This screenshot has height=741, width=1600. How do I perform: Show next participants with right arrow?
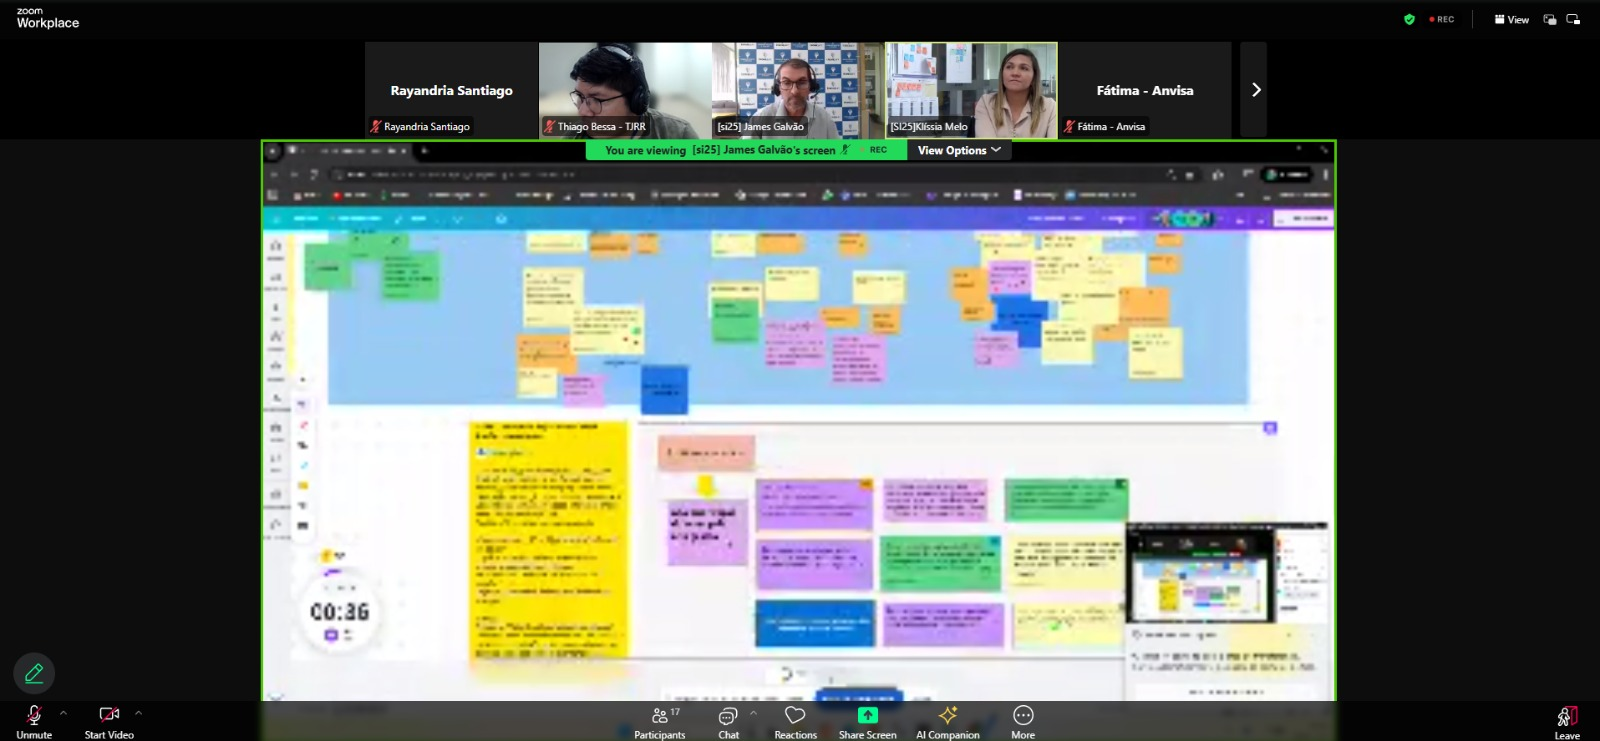tap(1255, 90)
